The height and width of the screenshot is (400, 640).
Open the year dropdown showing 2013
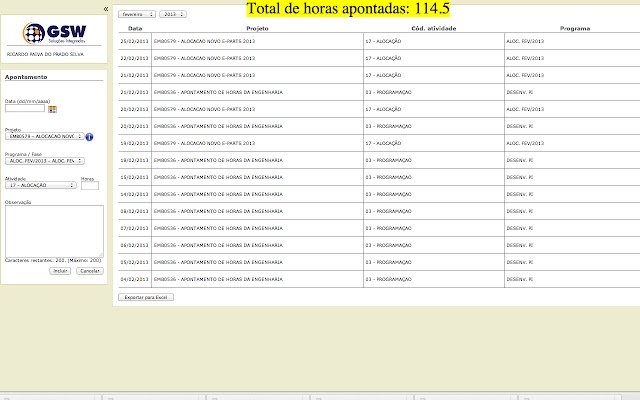(x=173, y=14)
